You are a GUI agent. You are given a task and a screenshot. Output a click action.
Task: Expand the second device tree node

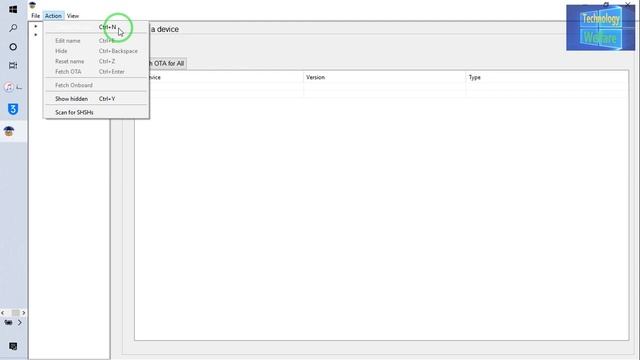coord(36,35)
